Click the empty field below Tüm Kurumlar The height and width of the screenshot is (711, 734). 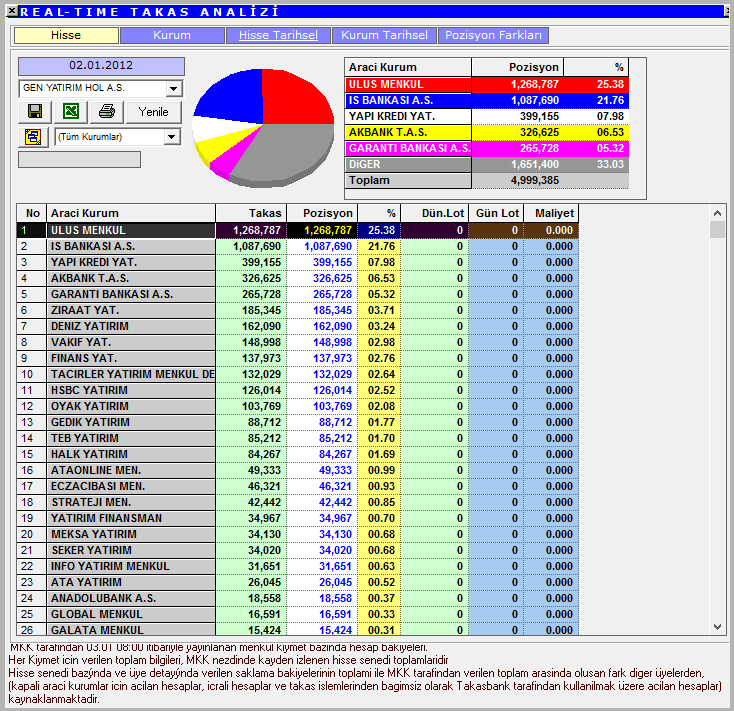(79, 159)
